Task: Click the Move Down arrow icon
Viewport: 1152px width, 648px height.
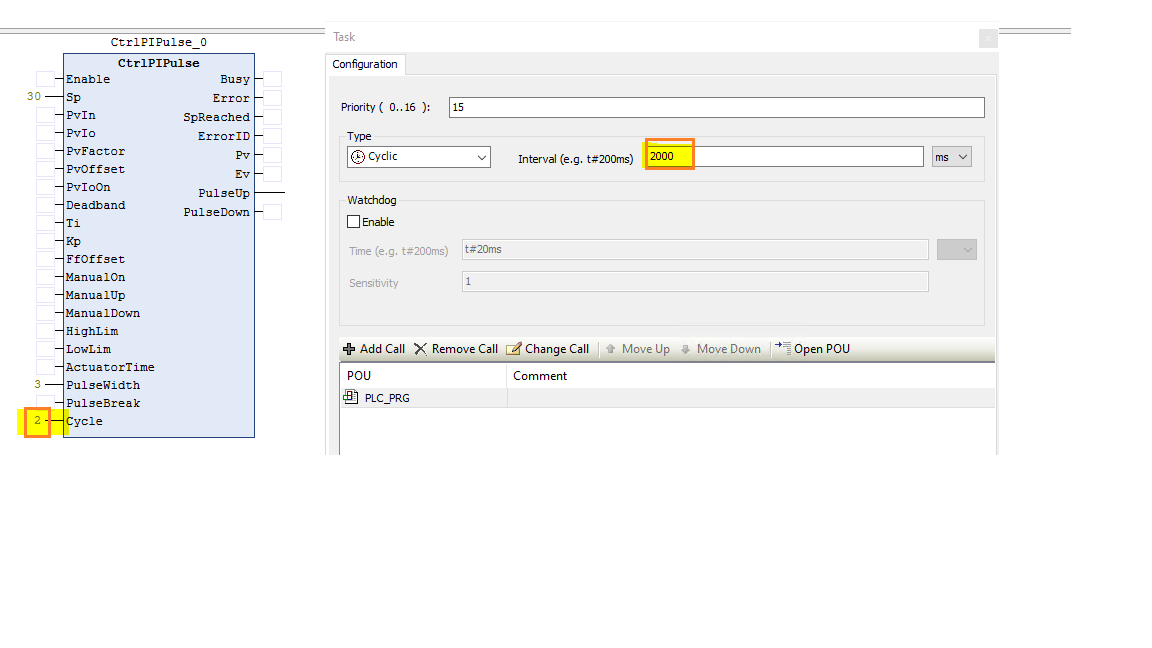Action: coord(686,349)
